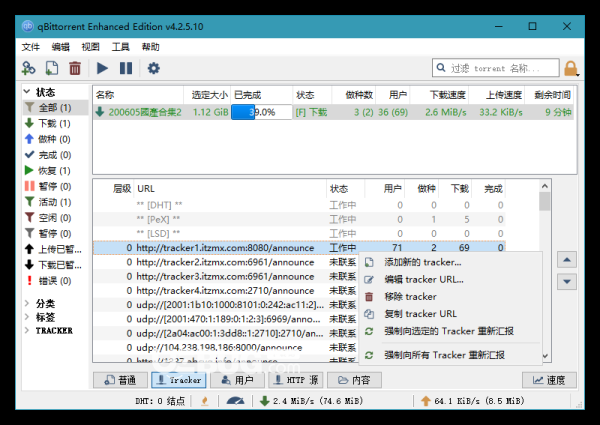The width and height of the screenshot is (600, 425).
Task: Click the tracker list vertical scrollbar thumb
Action: pyautogui.click(x=545, y=202)
